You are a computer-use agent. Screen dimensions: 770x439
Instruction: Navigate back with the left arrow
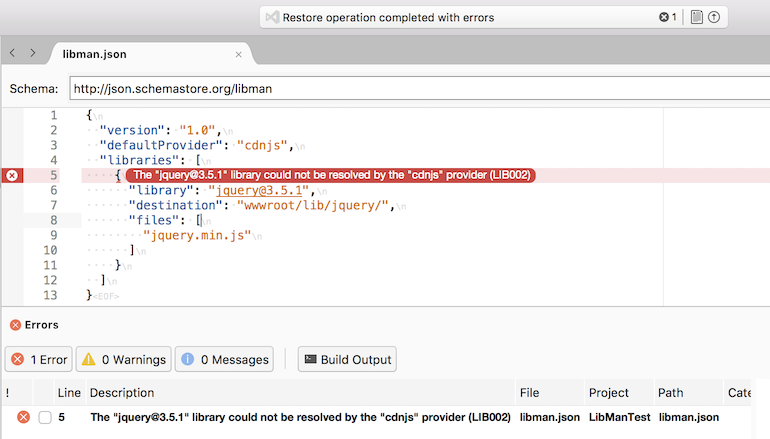tap(12, 53)
